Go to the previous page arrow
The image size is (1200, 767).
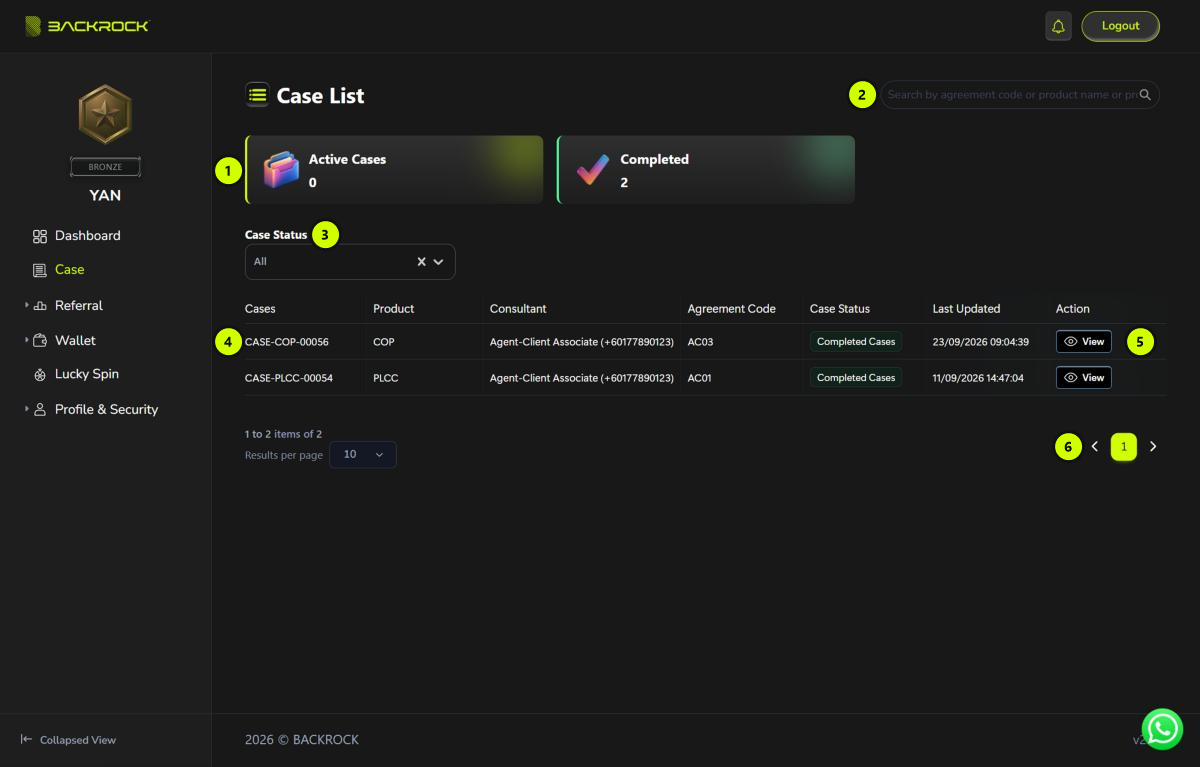[x=1095, y=447]
